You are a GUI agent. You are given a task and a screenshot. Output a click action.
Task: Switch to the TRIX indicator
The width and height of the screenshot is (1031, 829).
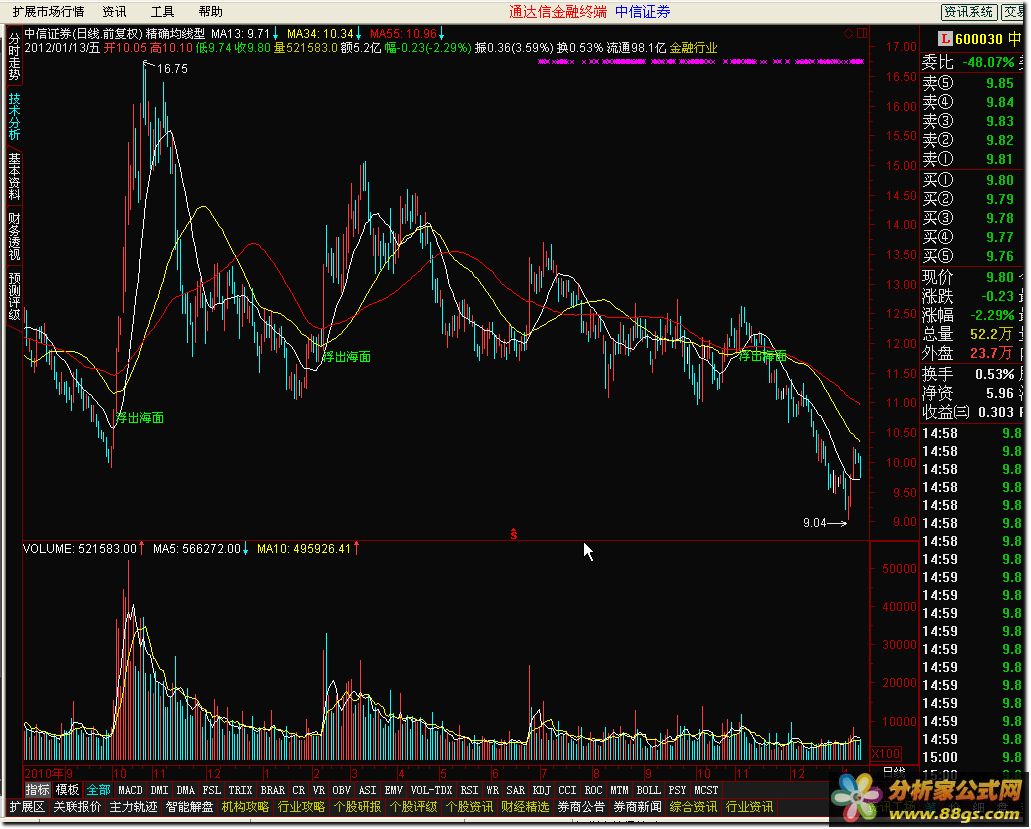240,790
